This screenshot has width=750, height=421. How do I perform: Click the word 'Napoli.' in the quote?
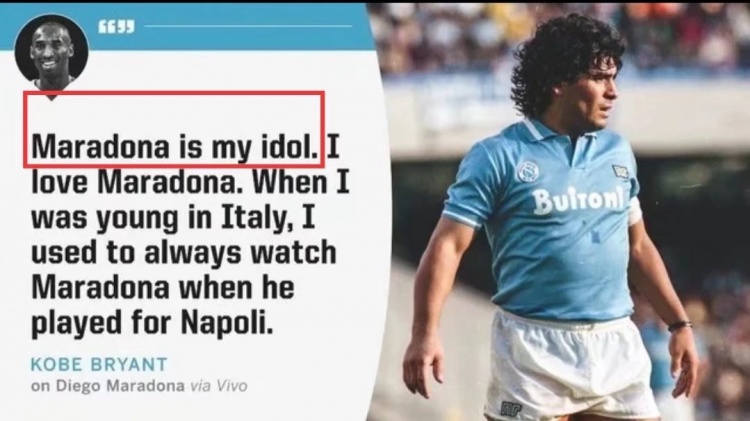(227, 323)
